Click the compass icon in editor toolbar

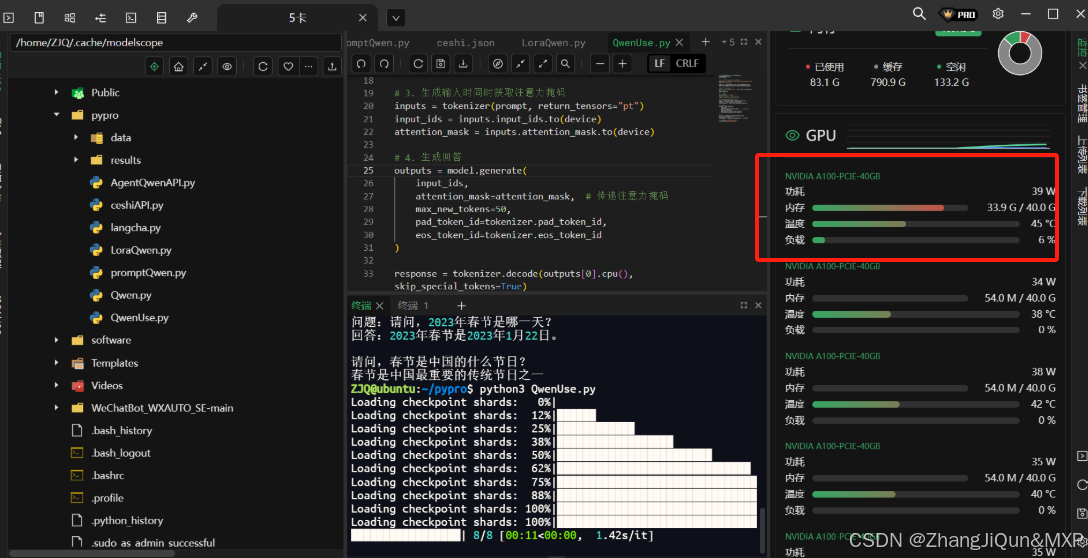pos(498,64)
